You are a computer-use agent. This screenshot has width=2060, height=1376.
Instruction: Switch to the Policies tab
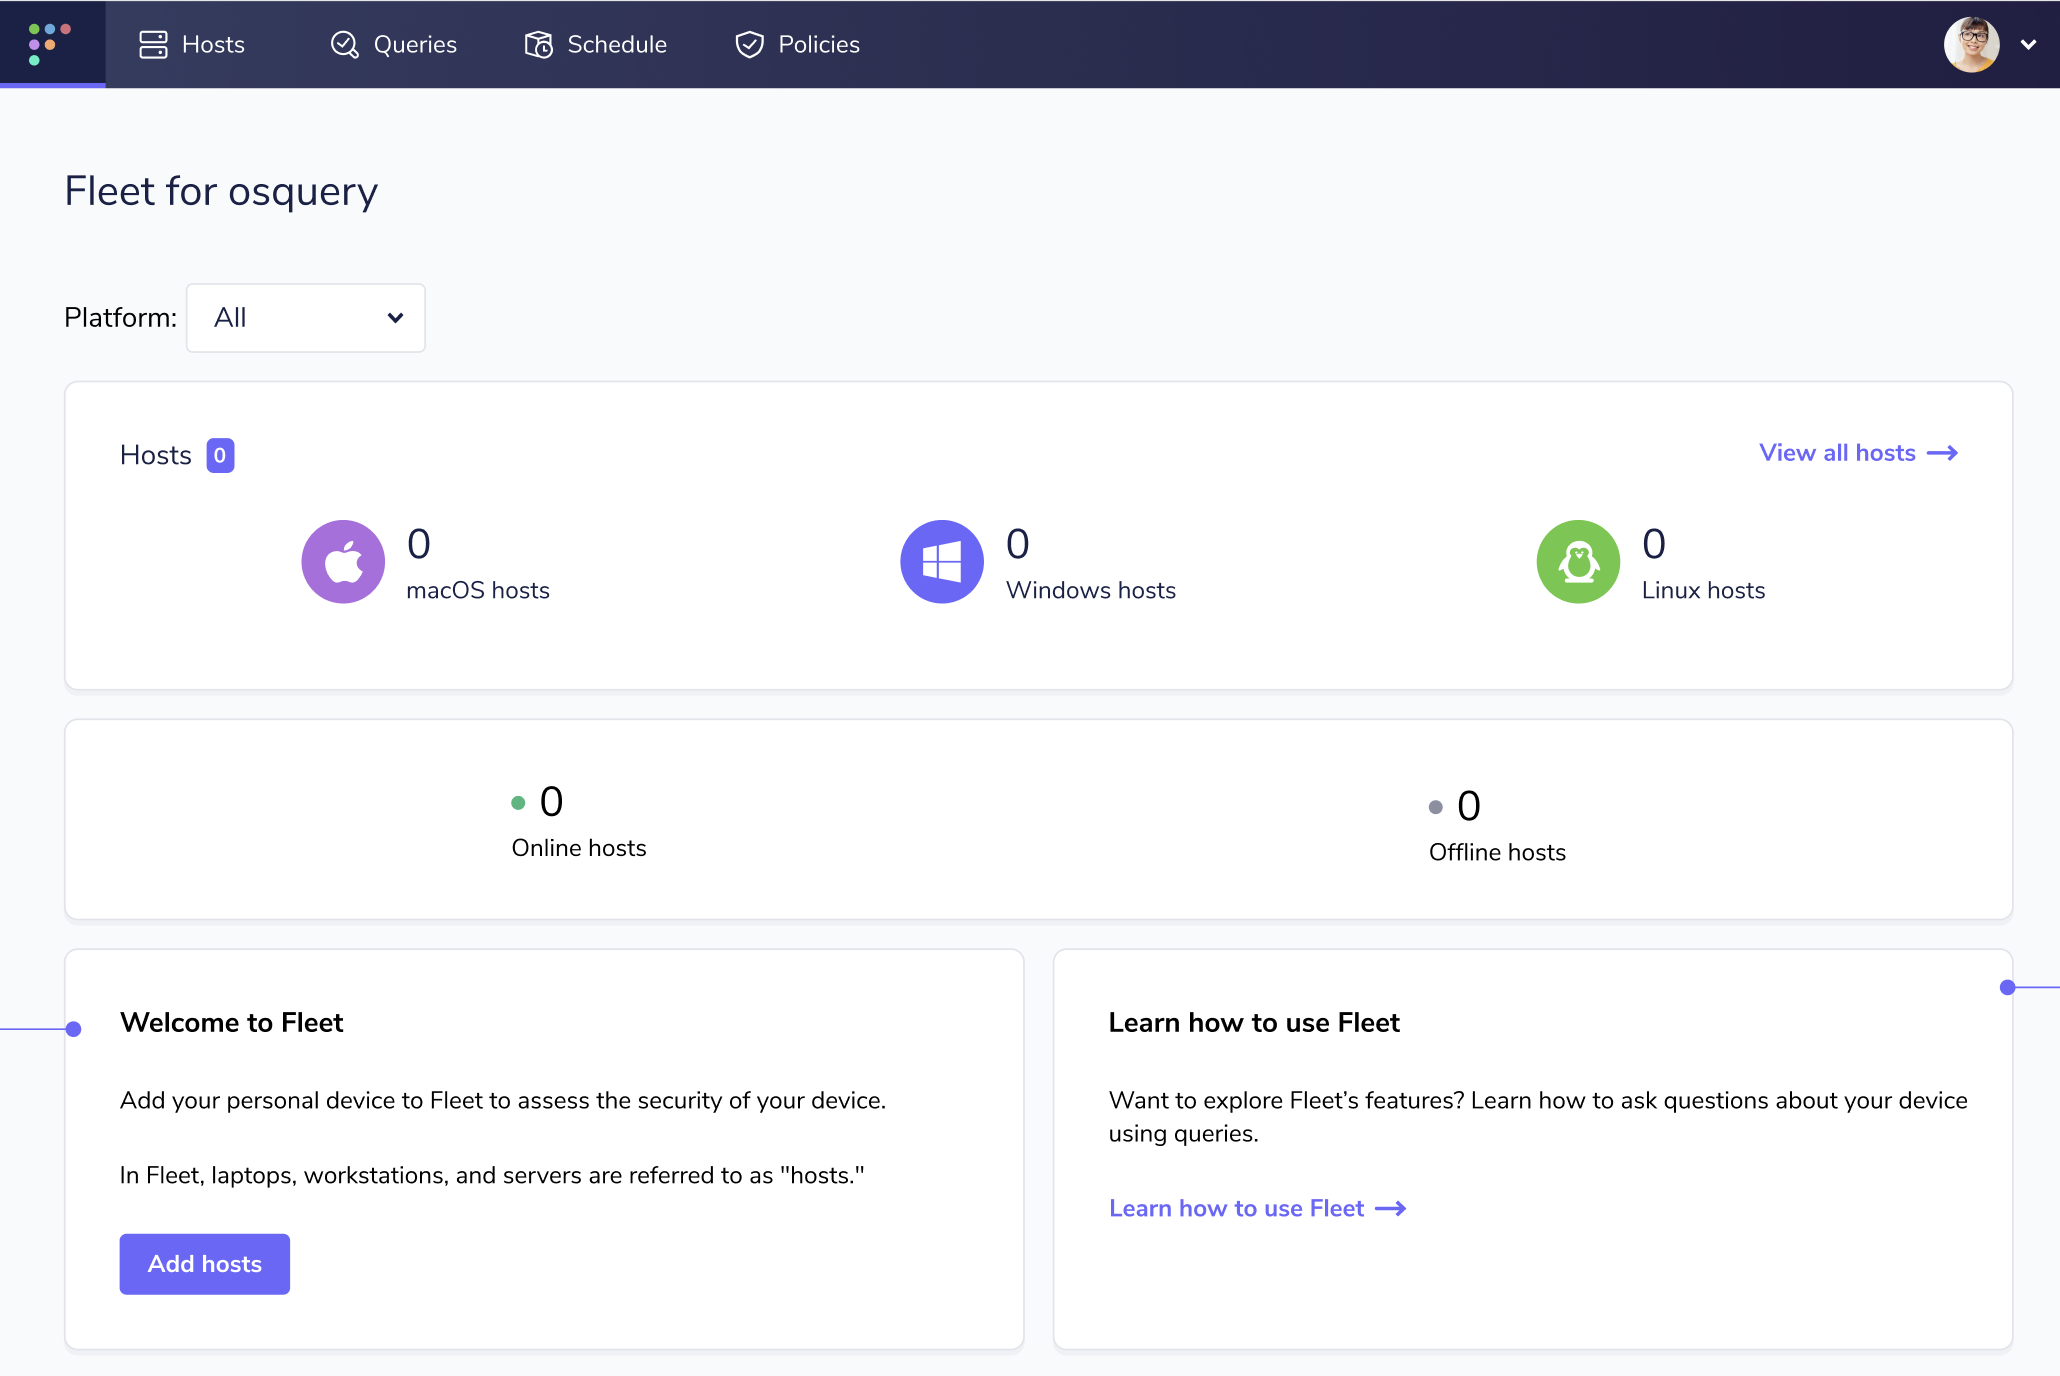818,45
